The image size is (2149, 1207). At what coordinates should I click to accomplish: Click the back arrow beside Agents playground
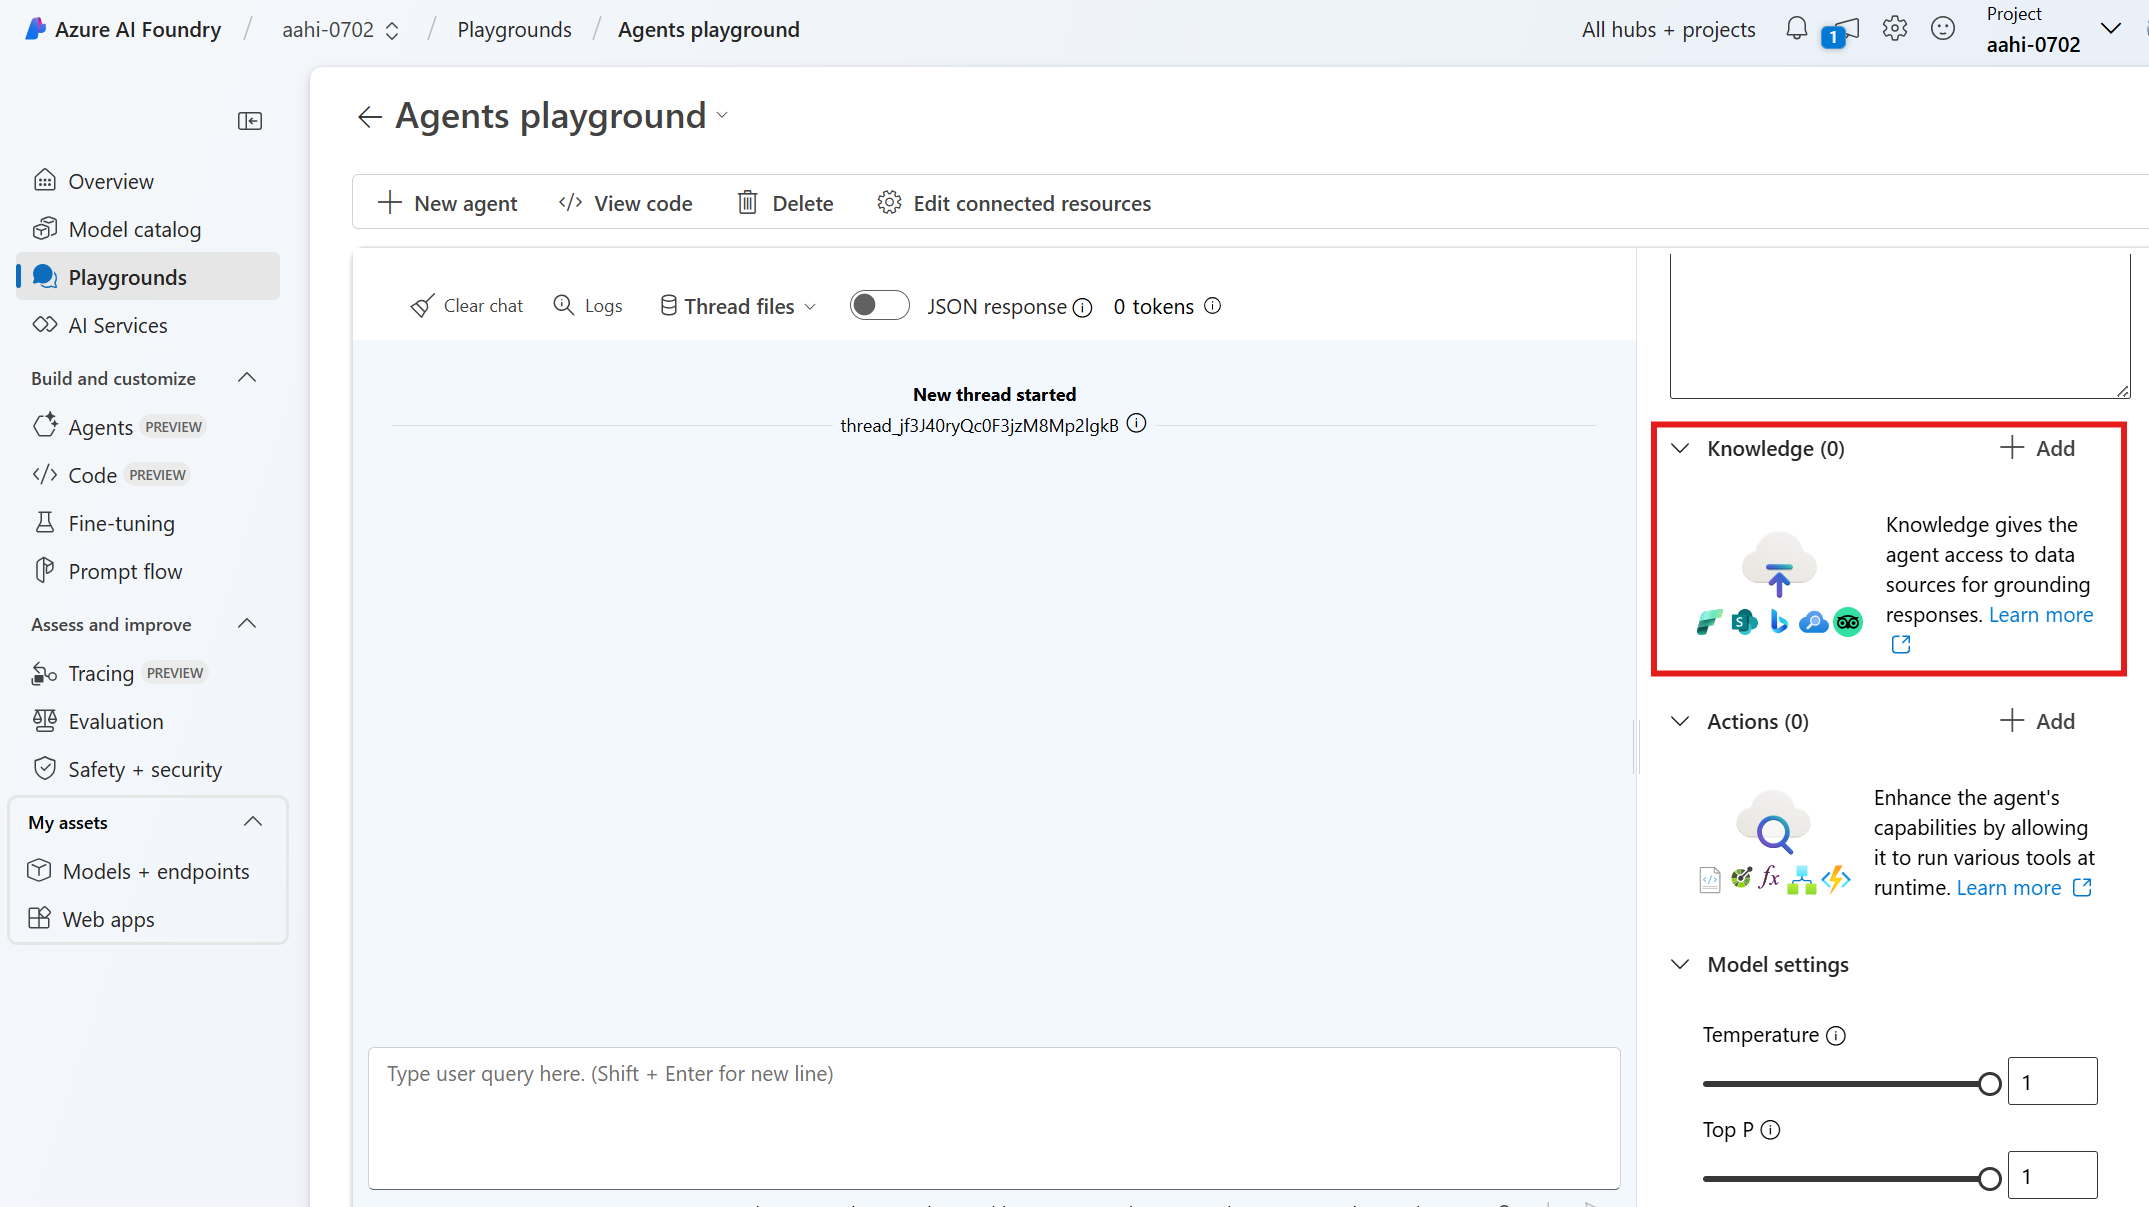tap(370, 117)
